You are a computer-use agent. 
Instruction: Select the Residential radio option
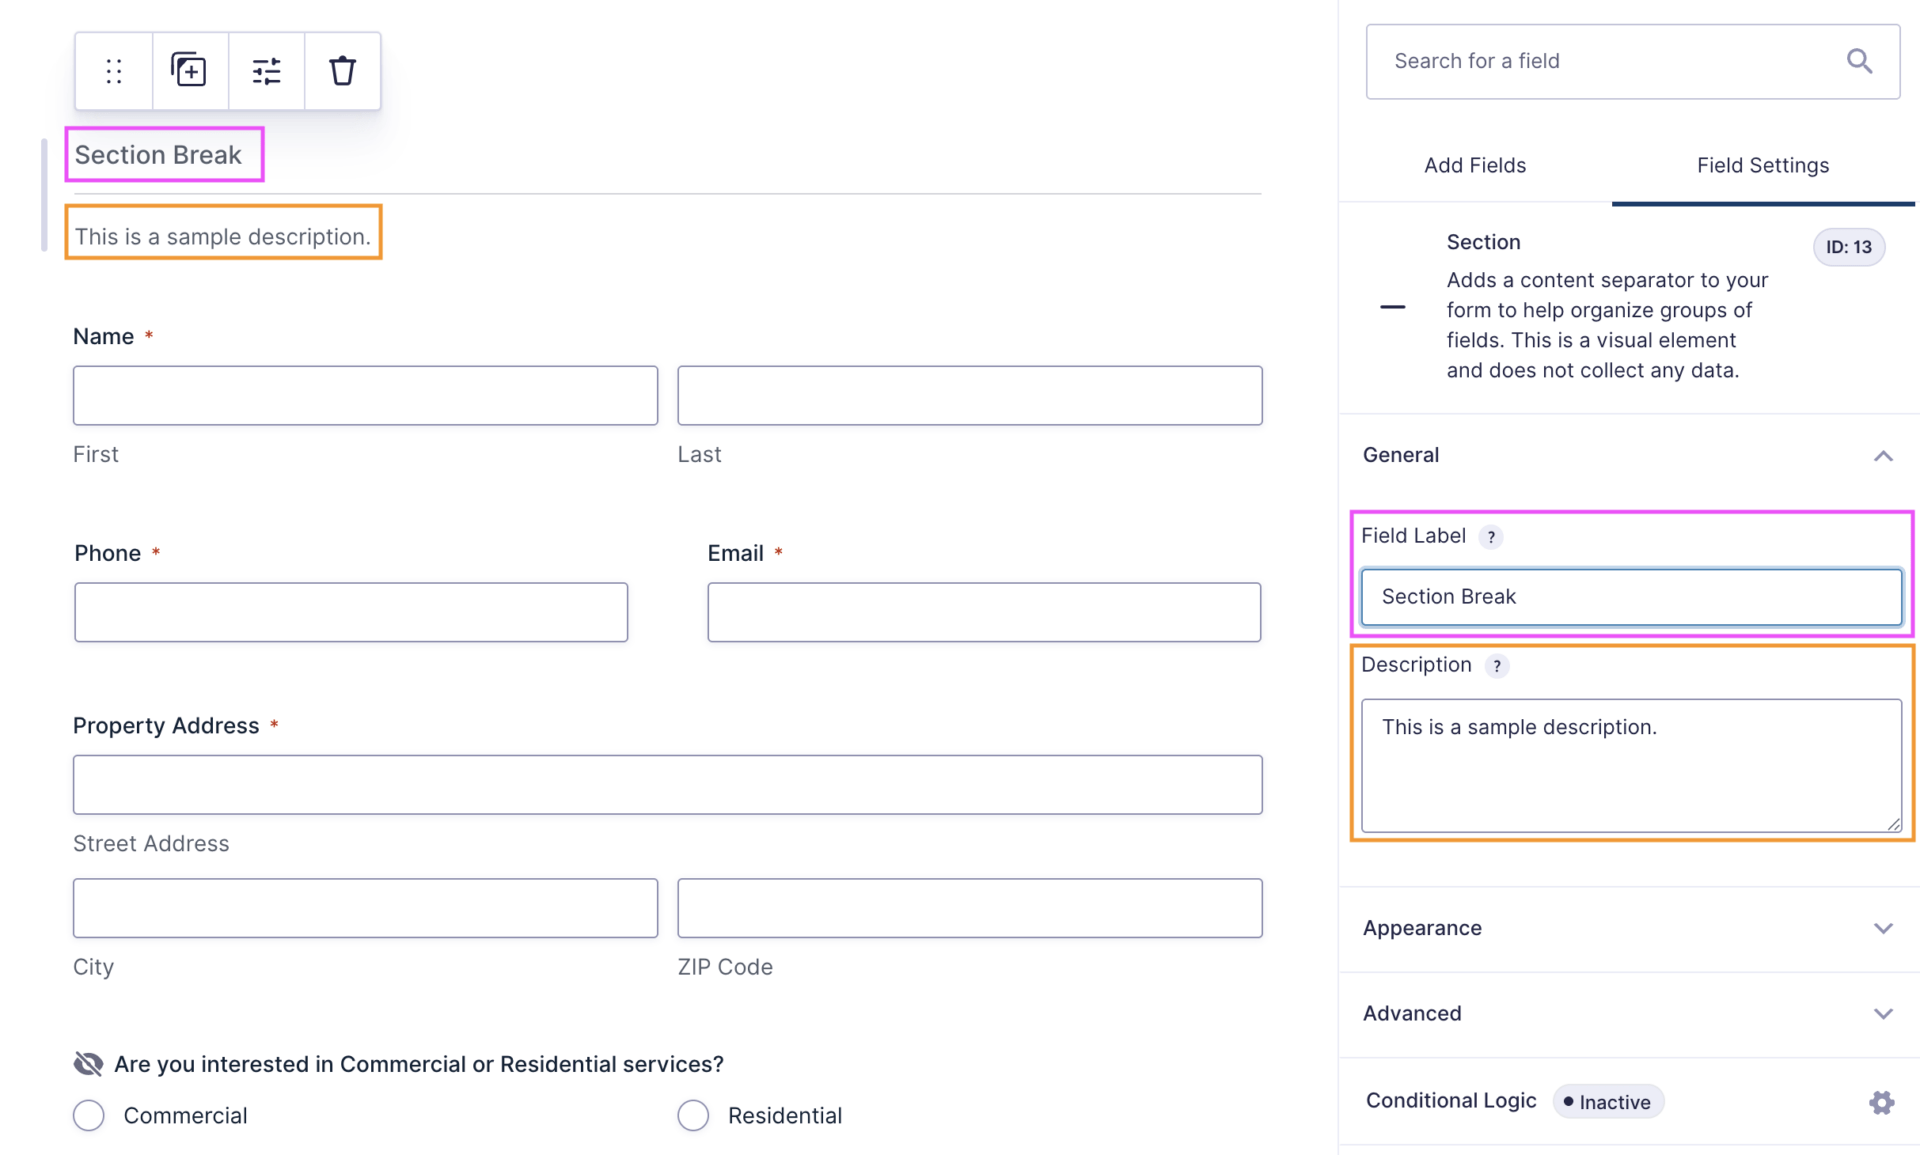point(693,1115)
